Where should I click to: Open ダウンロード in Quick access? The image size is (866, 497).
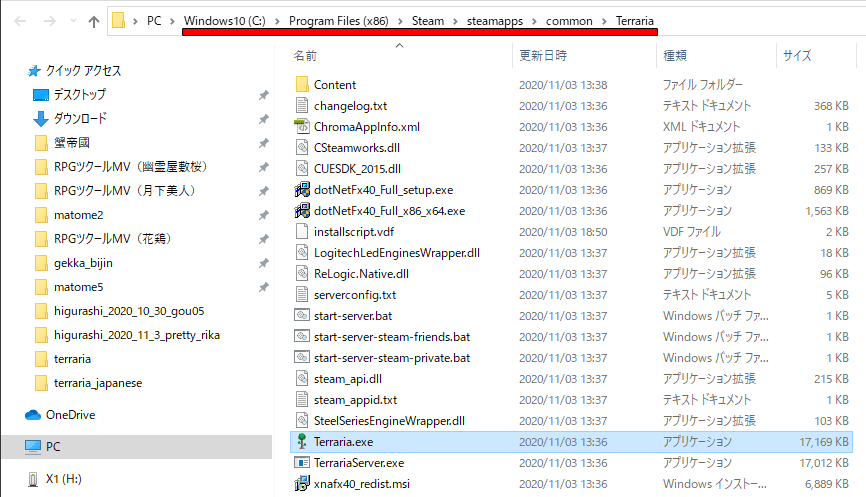click(x=80, y=118)
